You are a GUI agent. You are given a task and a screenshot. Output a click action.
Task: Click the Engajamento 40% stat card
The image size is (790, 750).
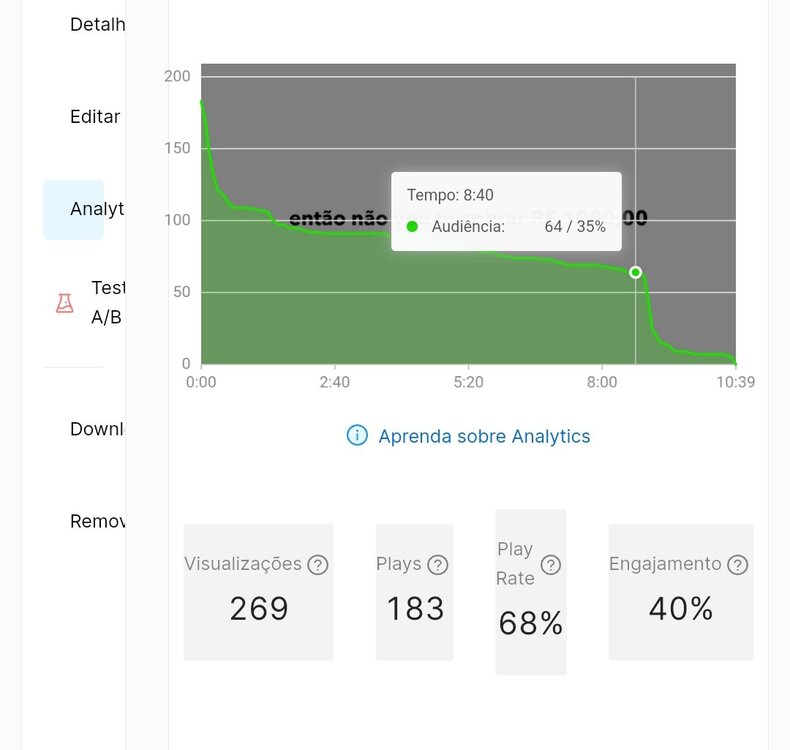(681, 592)
